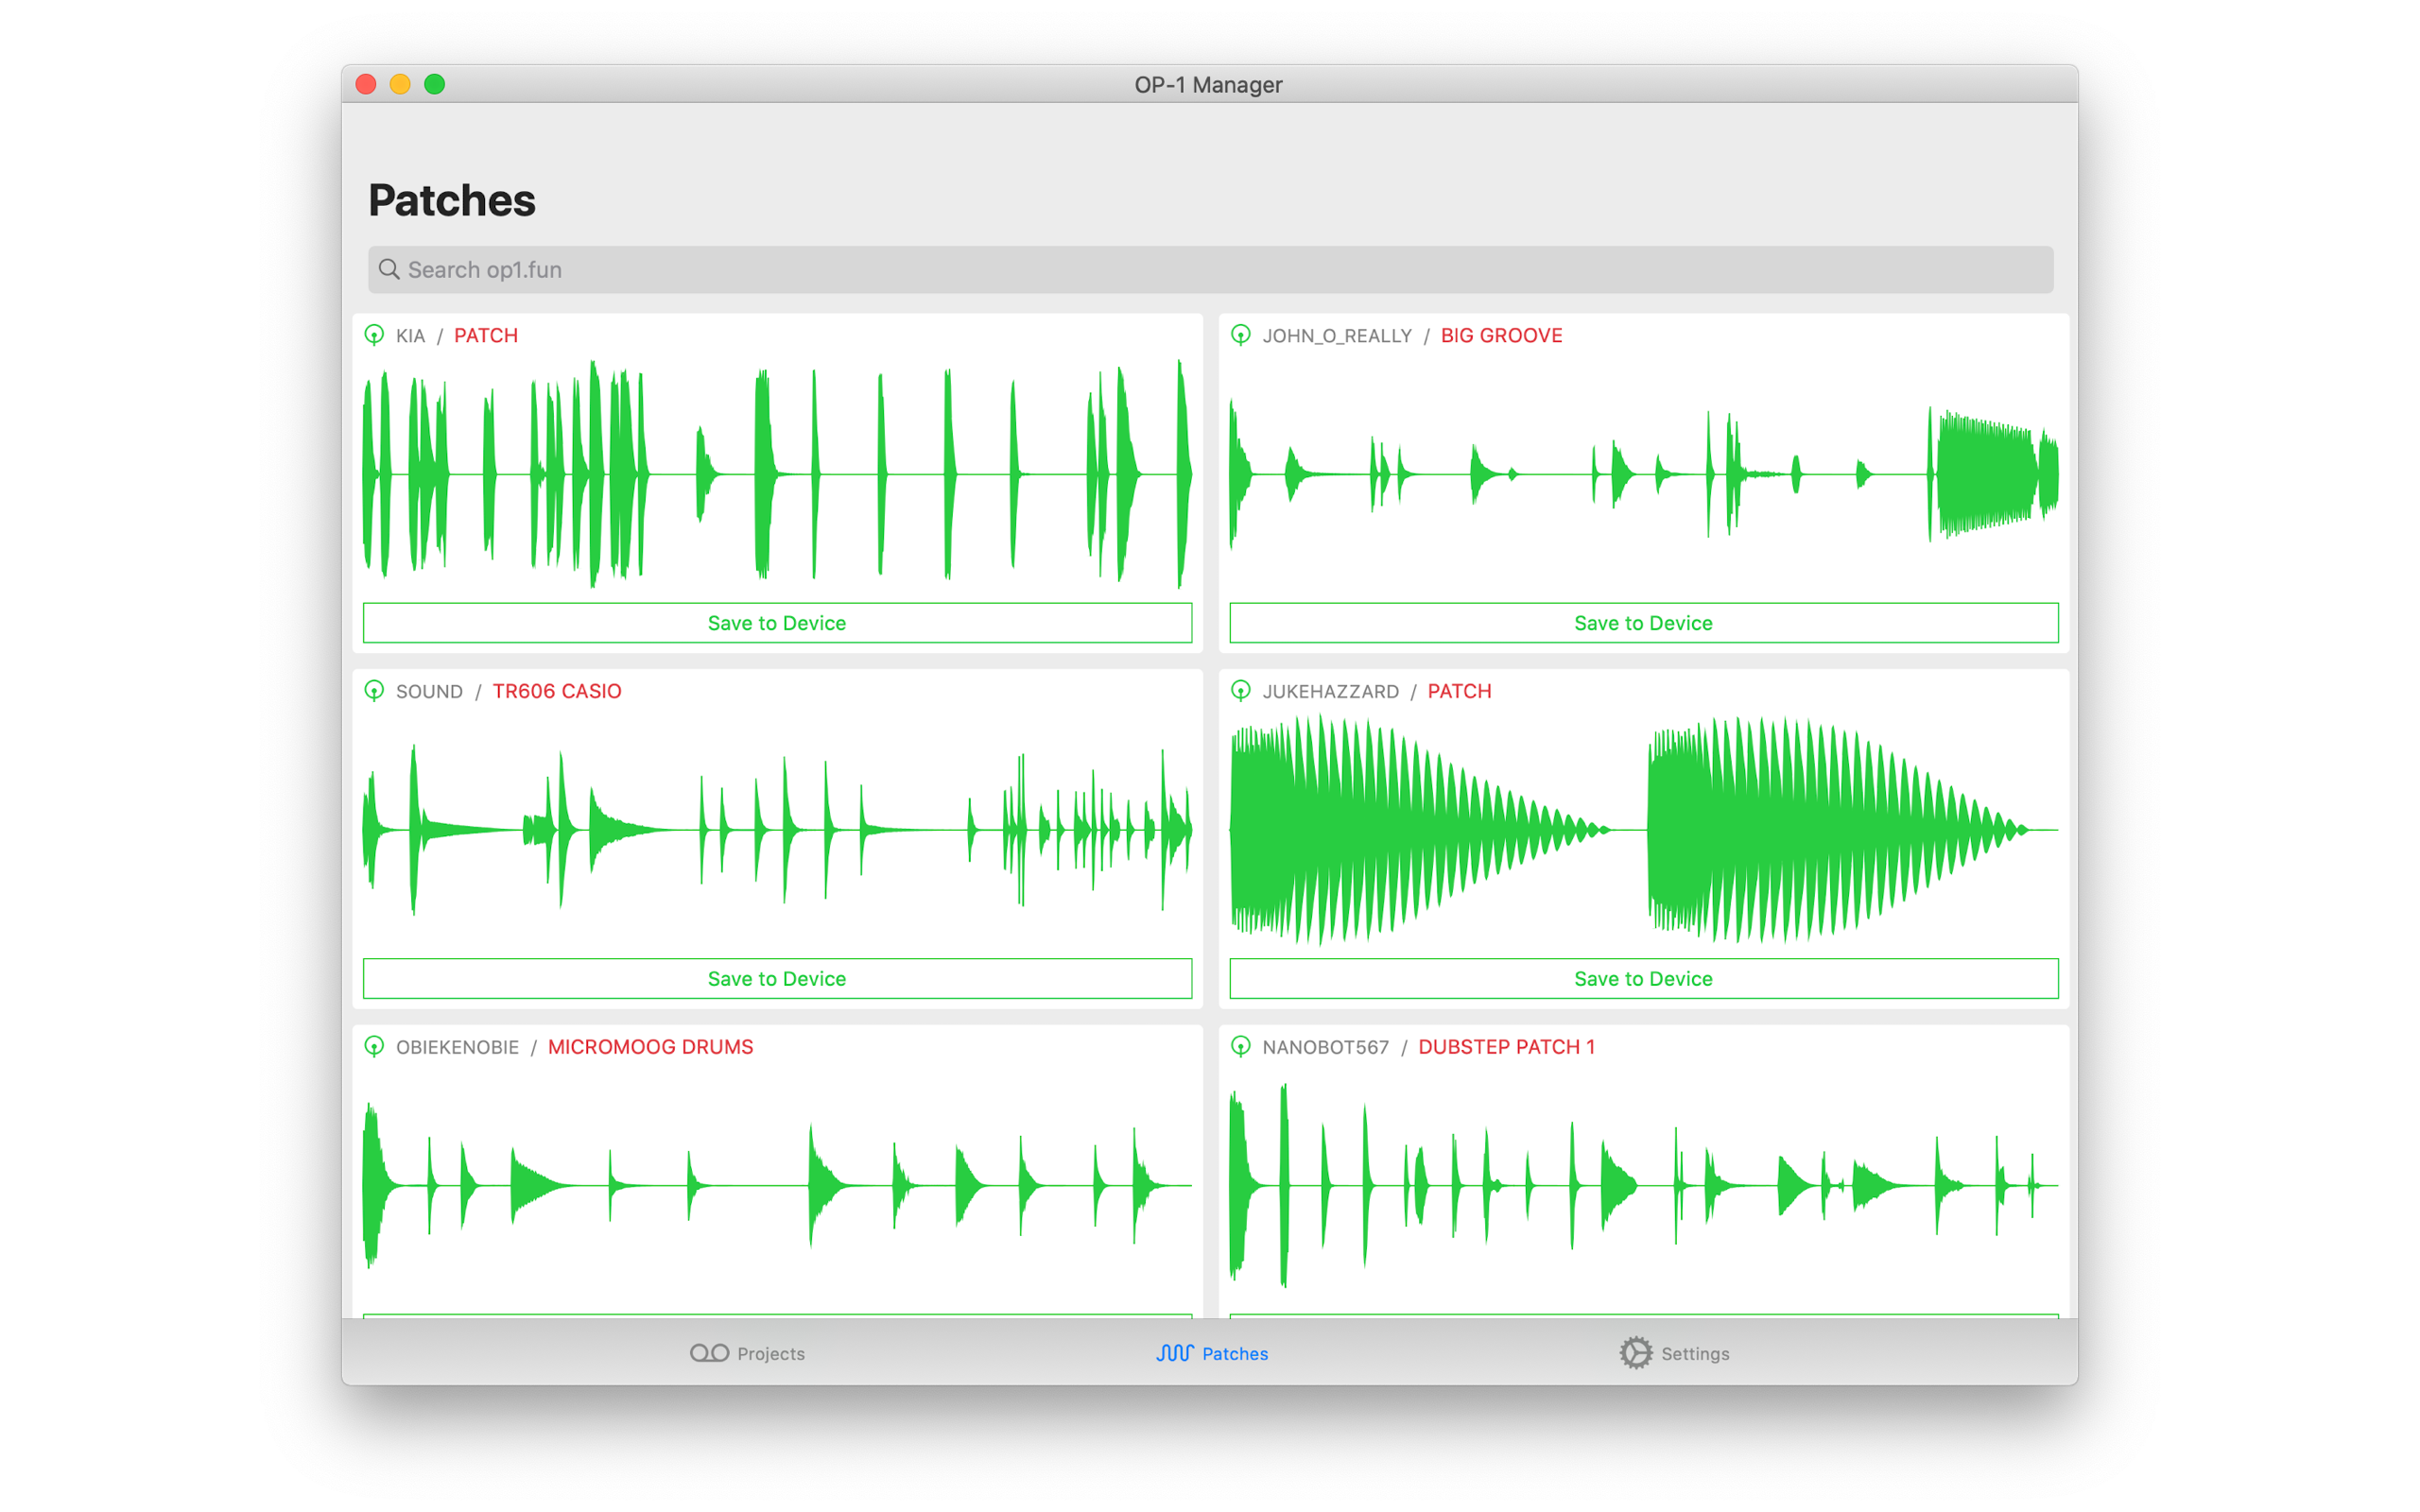This screenshot has height=1512, width=2420.
Task: Click the MICROMOOG DRUMS patch title
Action: pyautogui.click(x=650, y=1048)
